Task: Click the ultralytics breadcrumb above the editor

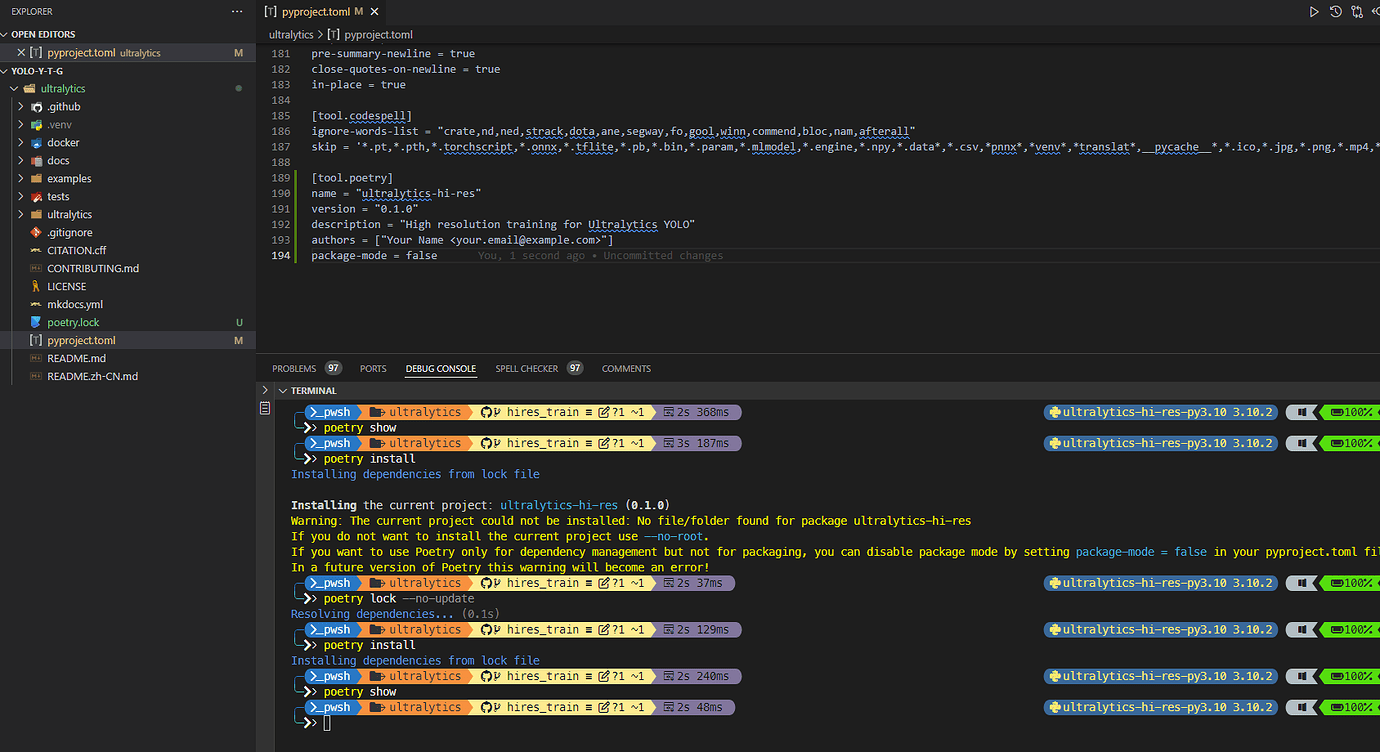Action: click(290, 34)
